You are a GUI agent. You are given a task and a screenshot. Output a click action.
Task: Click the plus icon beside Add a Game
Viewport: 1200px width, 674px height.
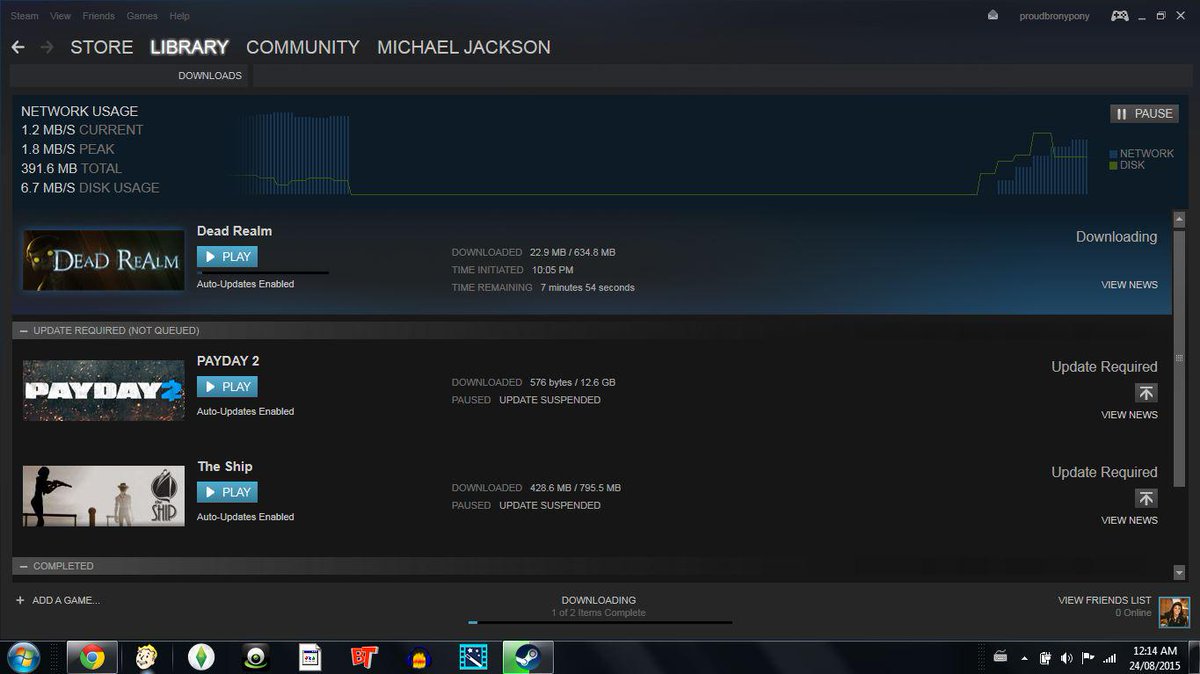coord(20,600)
